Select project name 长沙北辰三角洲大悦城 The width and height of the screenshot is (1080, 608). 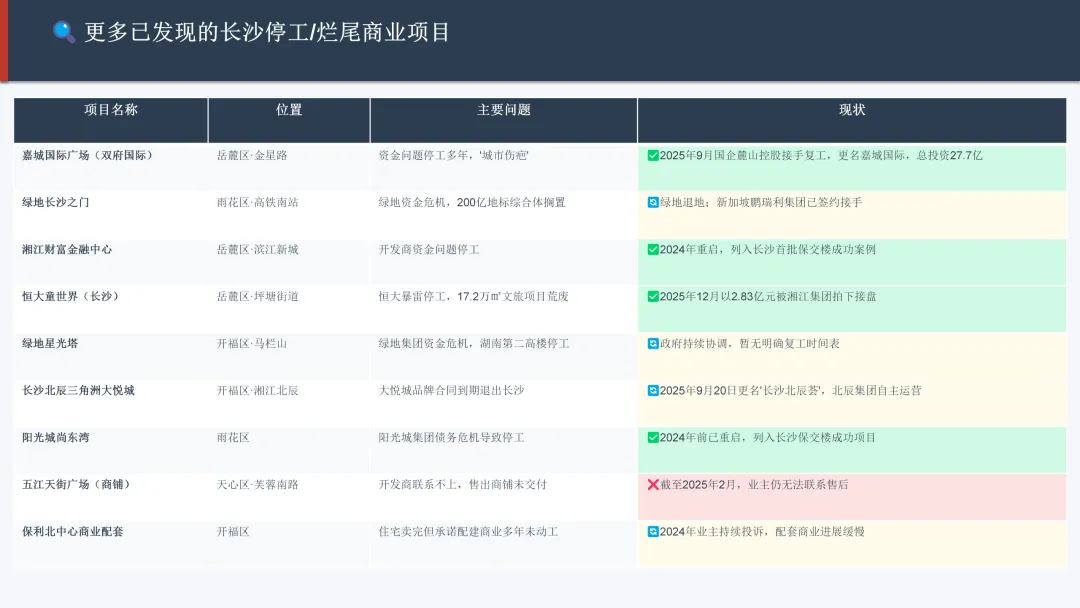[78, 390]
